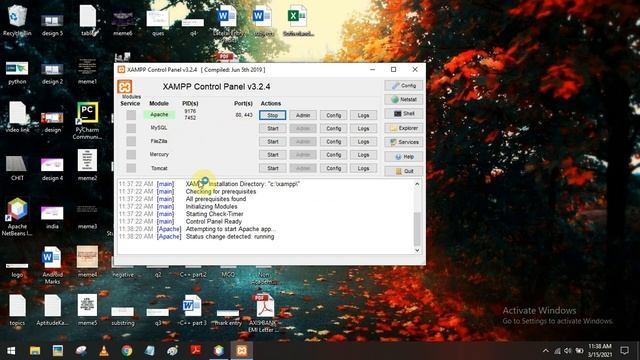Select the python desktop icon

coord(17,73)
